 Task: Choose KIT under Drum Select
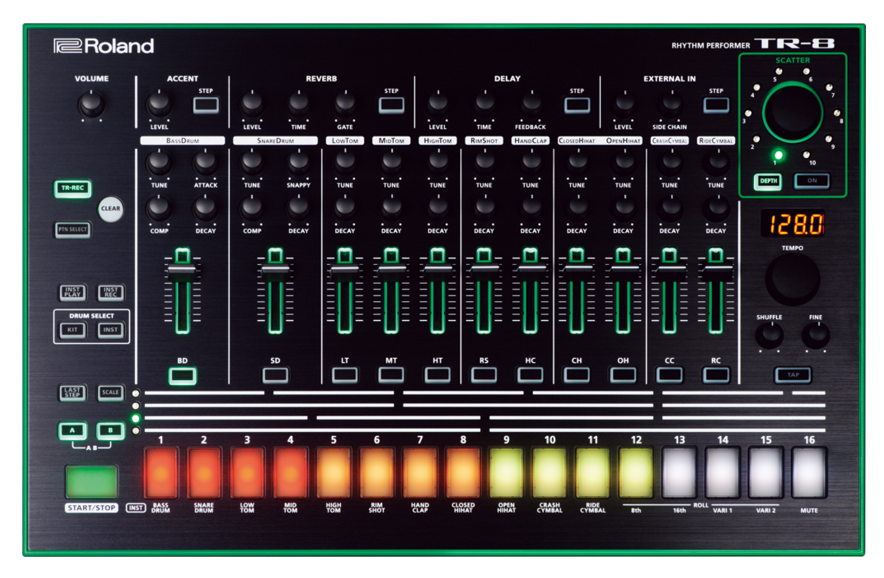click(x=73, y=330)
